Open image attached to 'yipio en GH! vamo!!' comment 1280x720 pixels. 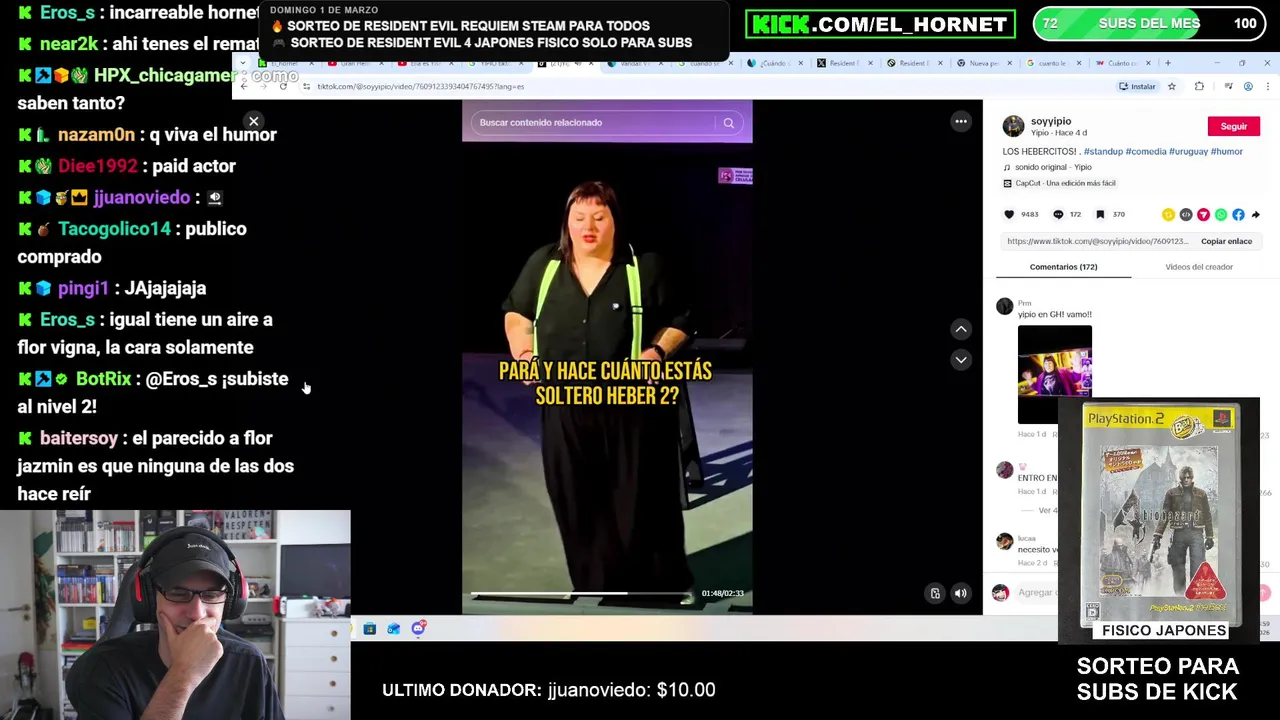(x=1055, y=374)
